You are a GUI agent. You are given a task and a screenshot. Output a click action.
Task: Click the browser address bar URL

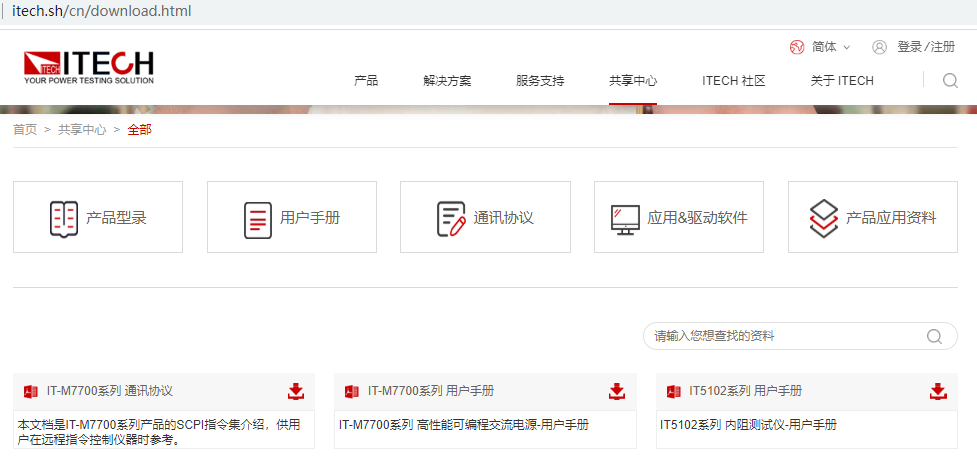[102, 11]
